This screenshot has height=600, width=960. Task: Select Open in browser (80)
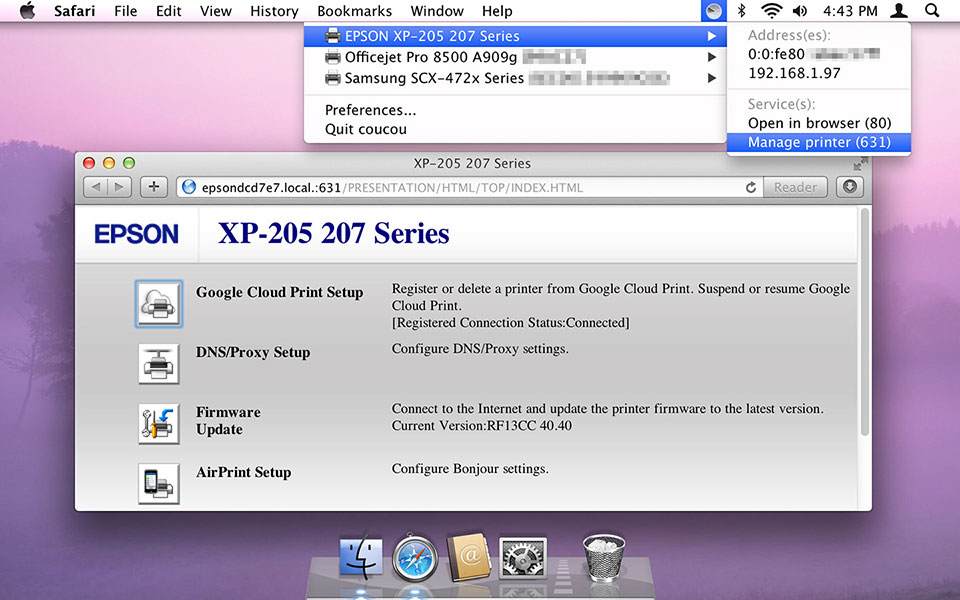click(x=819, y=123)
